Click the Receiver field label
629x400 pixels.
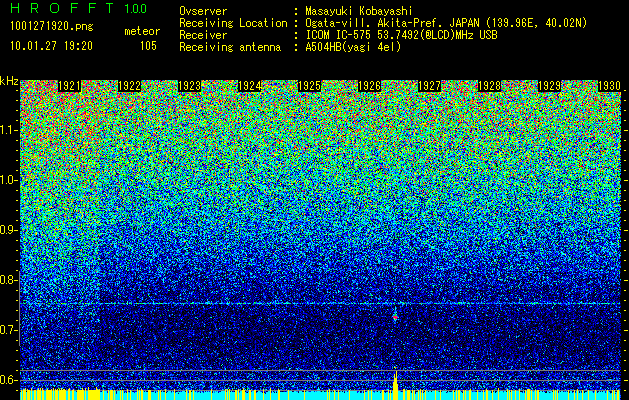[x=203, y=35]
